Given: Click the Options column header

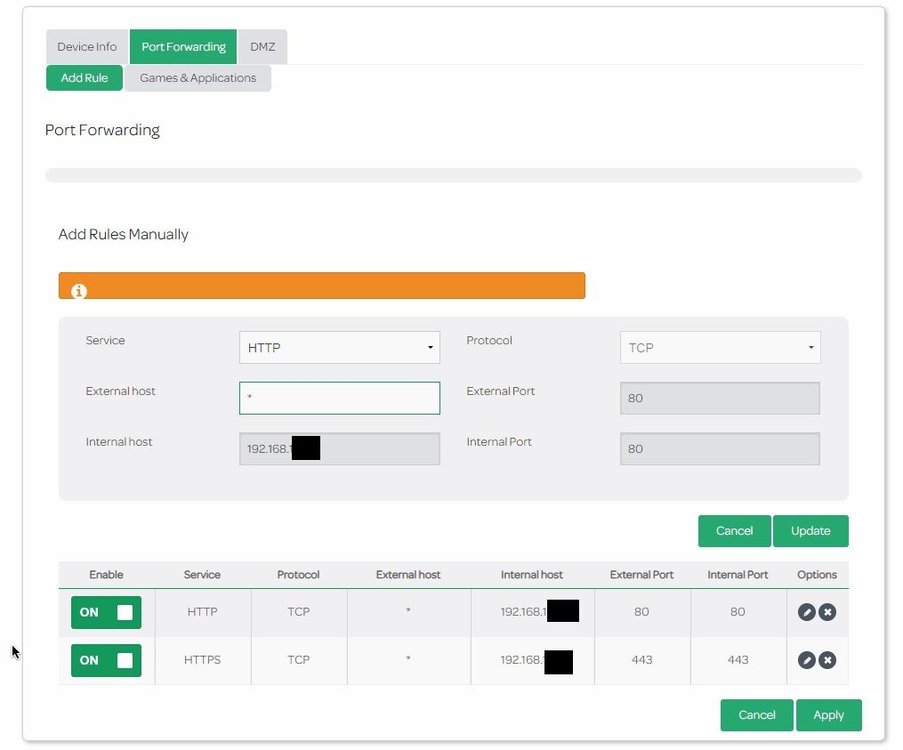Looking at the screenshot, I should [x=817, y=574].
